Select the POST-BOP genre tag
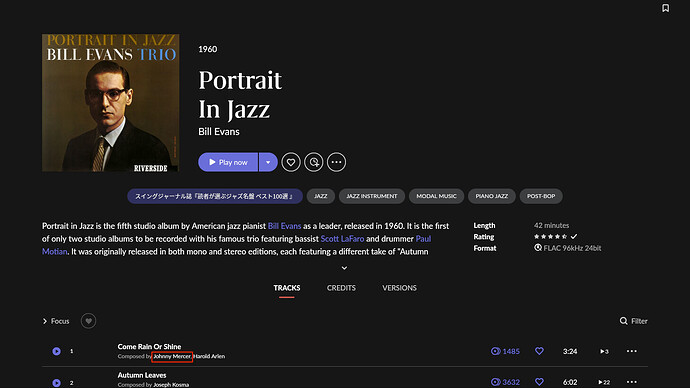 541,196
